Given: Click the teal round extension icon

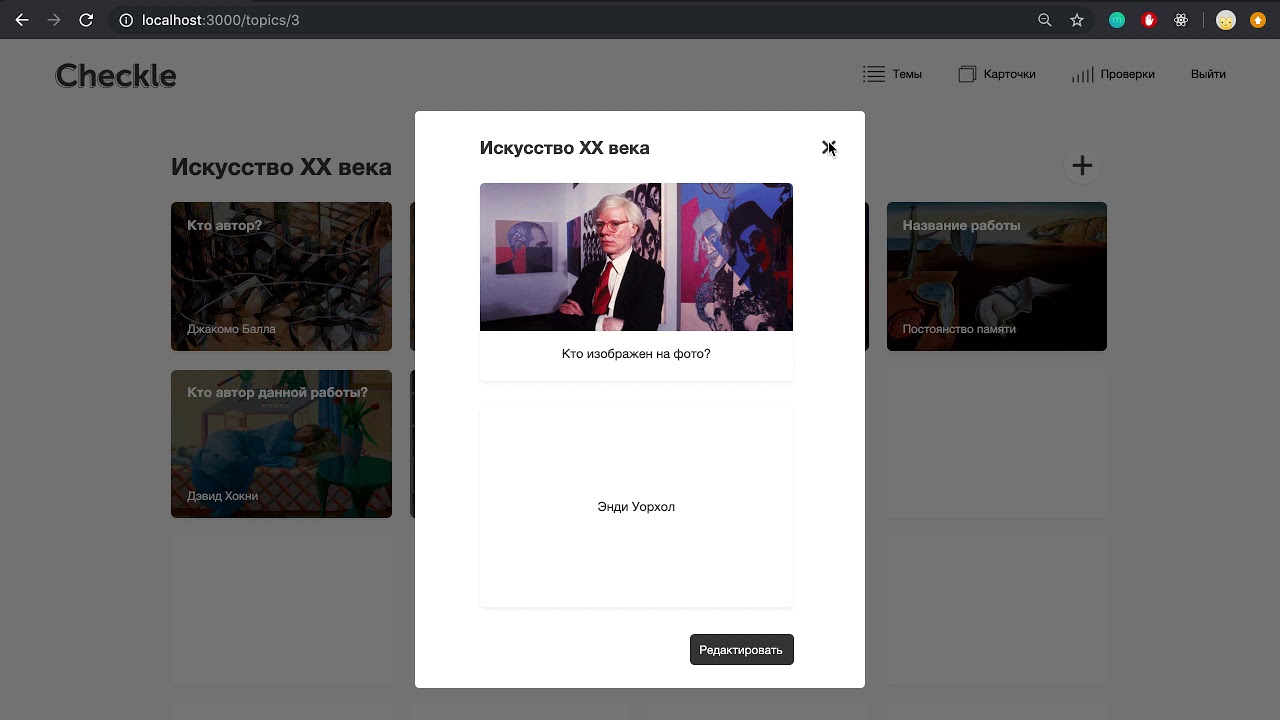Looking at the screenshot, I should 1117,20.
